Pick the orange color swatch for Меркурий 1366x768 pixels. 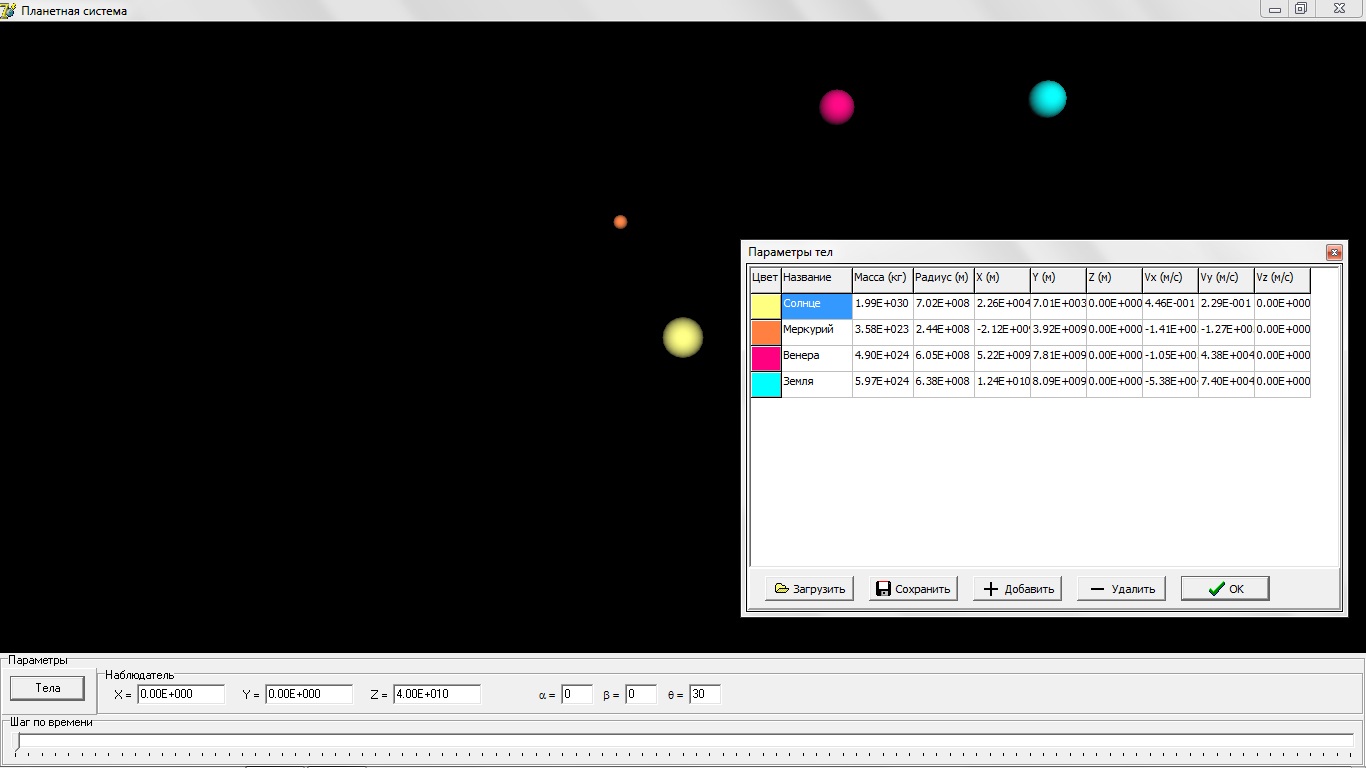[x=766, y=332]
